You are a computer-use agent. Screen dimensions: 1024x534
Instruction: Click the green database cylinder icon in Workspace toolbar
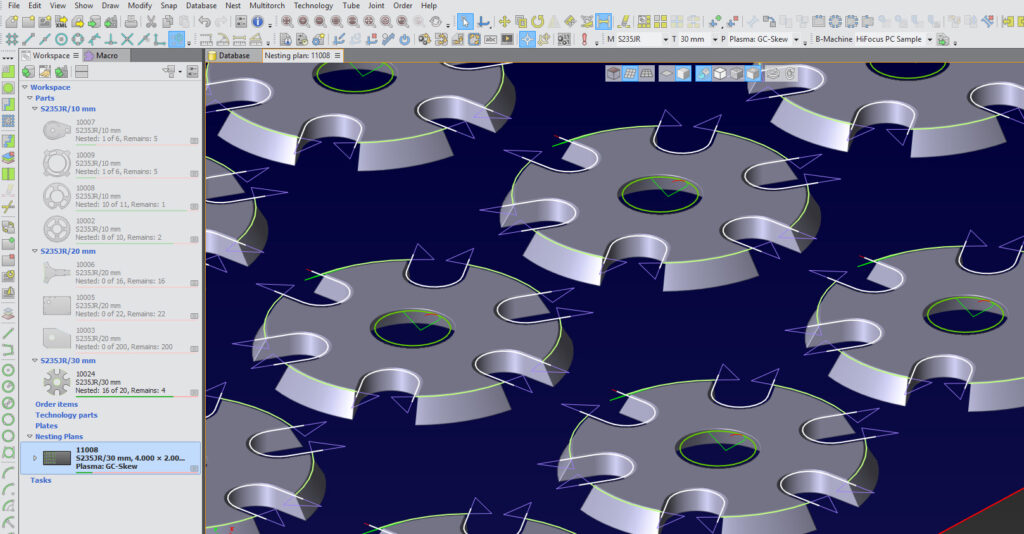click(x=28, y=71)
